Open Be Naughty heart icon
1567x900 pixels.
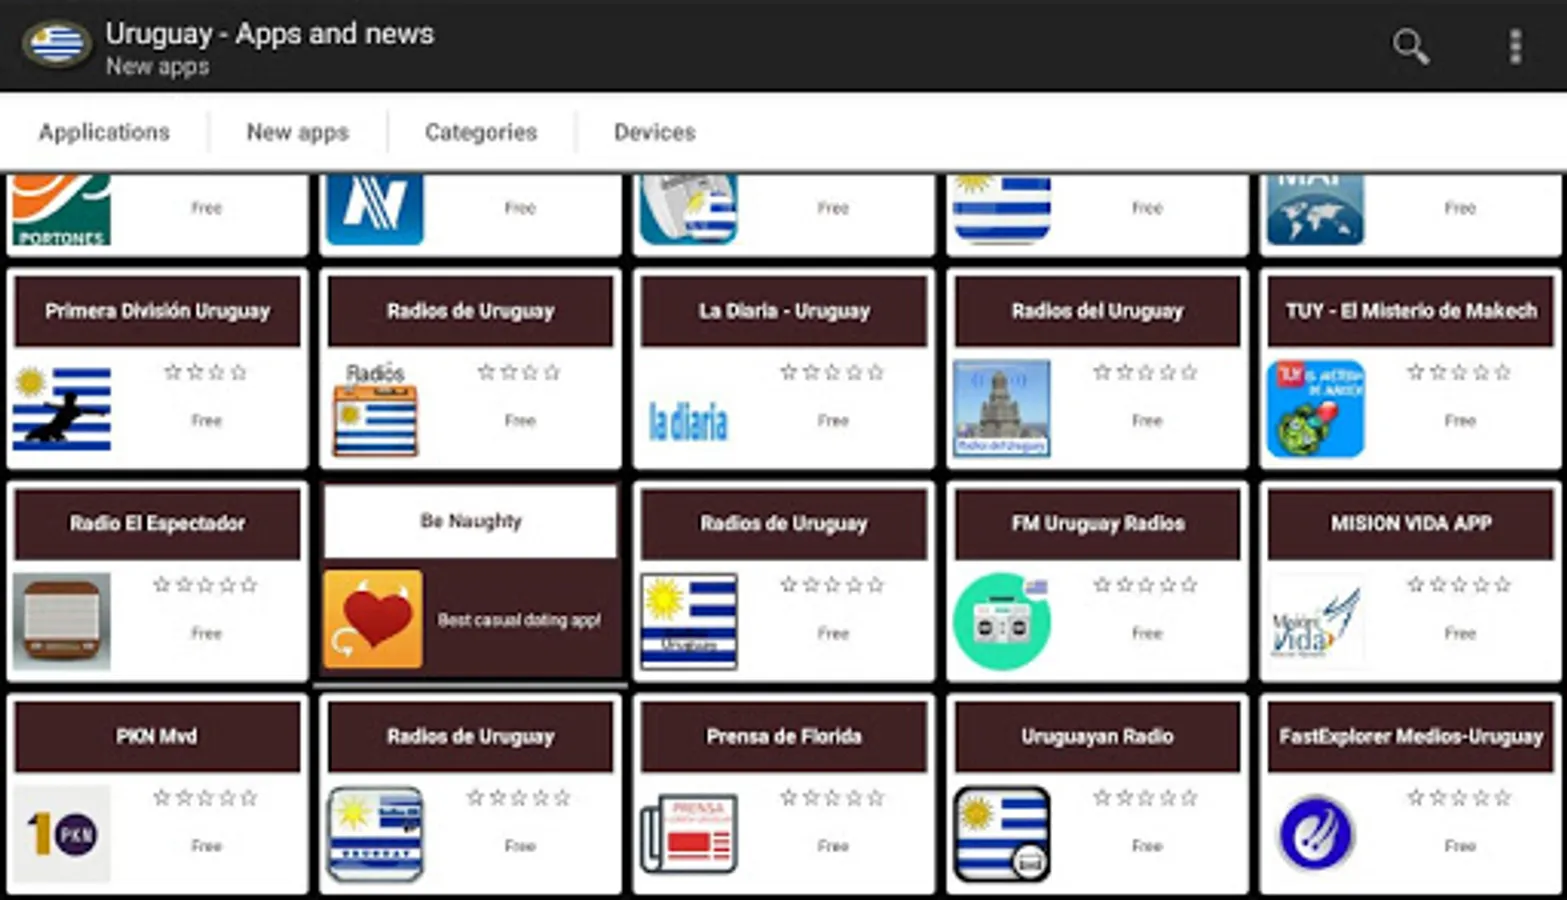pyautogui.click(x=373, y=619)
